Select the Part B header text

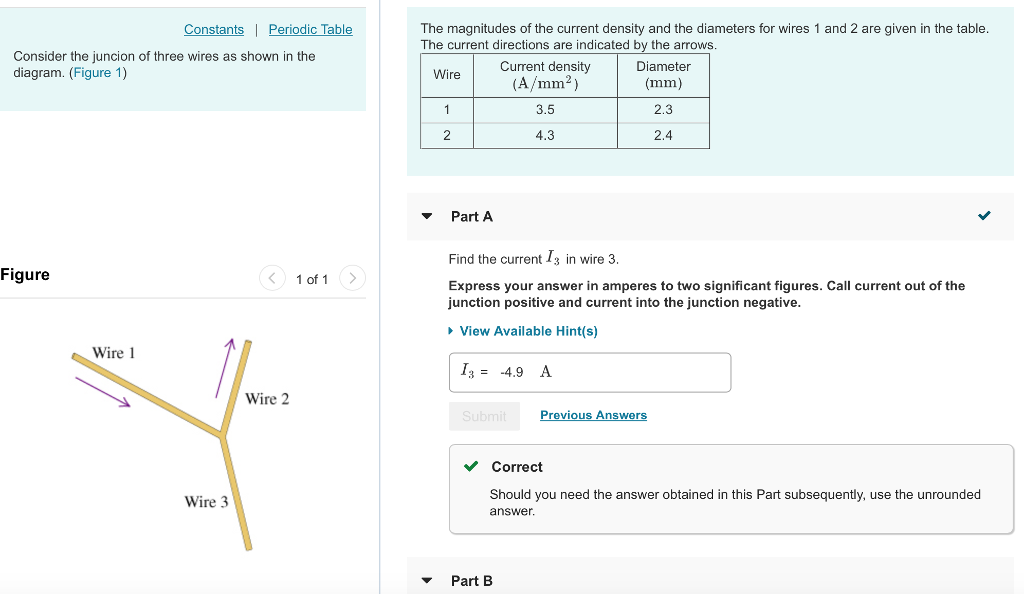(472, 580)
